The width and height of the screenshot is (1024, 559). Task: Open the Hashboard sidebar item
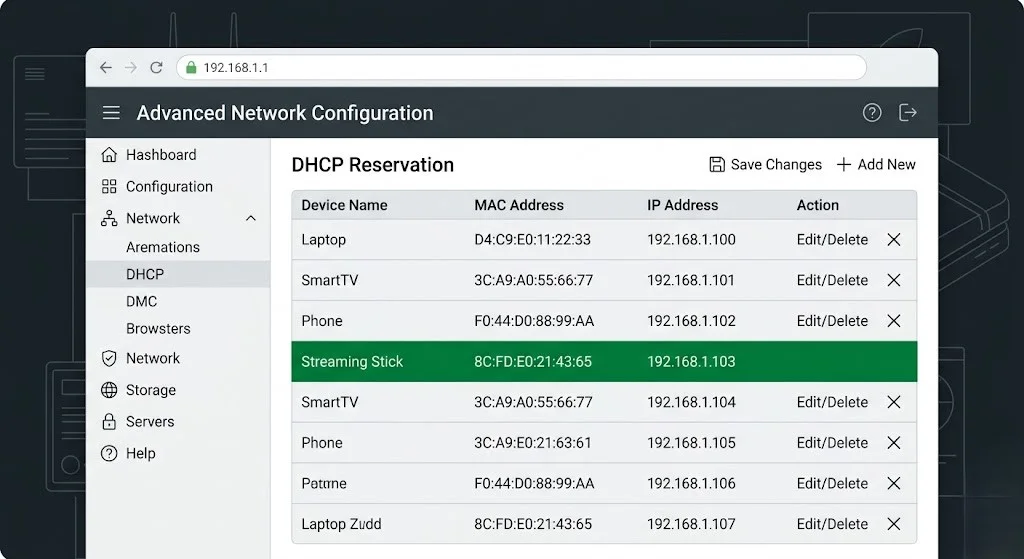pos(161,155)
